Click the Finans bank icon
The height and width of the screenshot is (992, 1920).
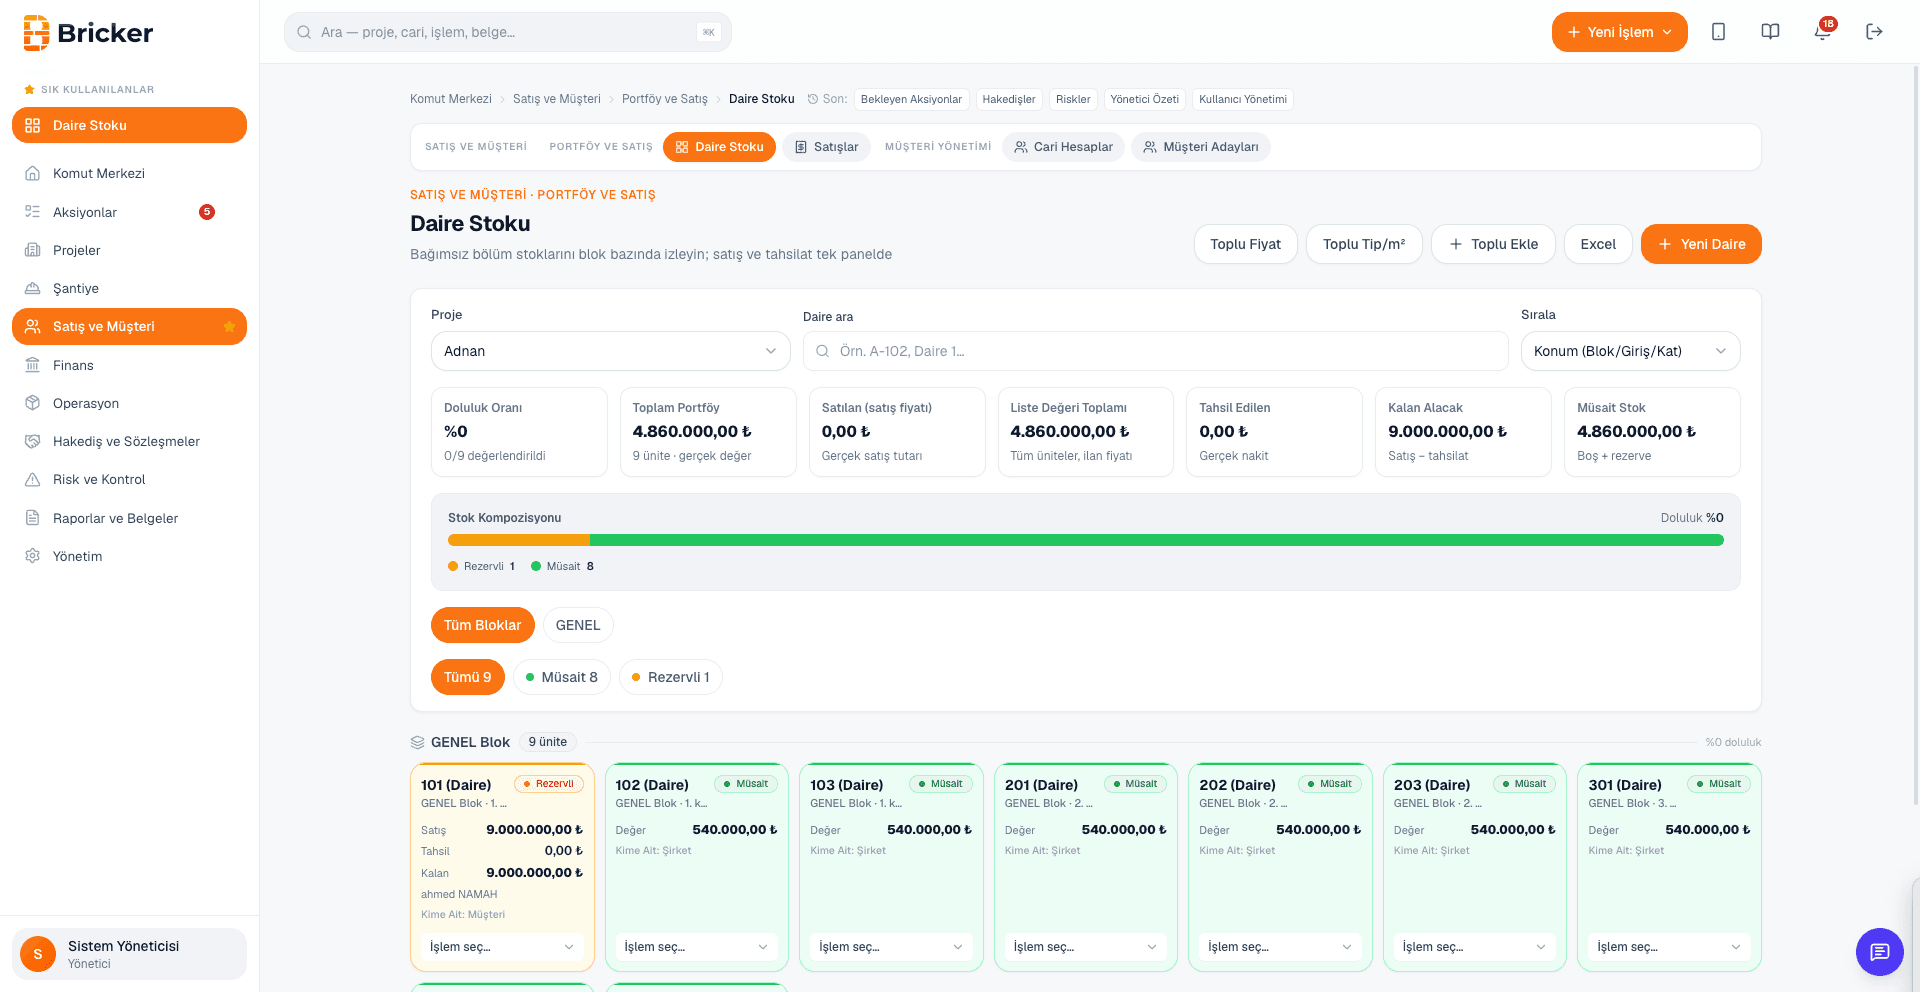pos(33,365)
